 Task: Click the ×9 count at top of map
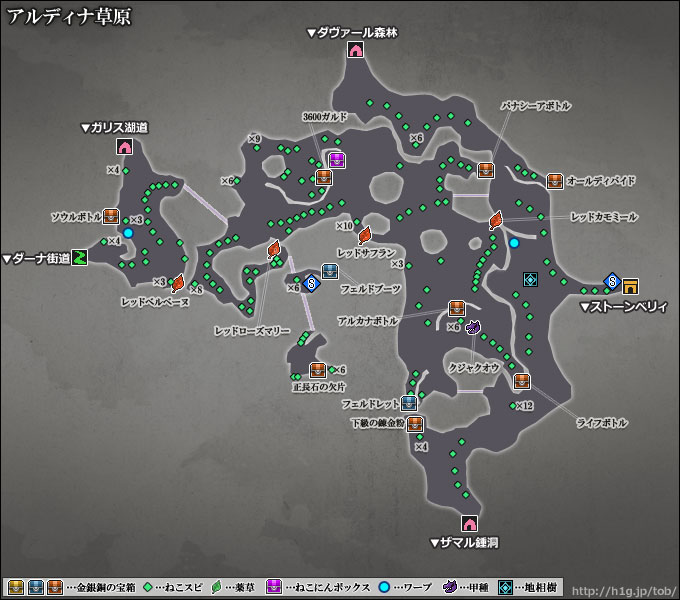[255, 139]
